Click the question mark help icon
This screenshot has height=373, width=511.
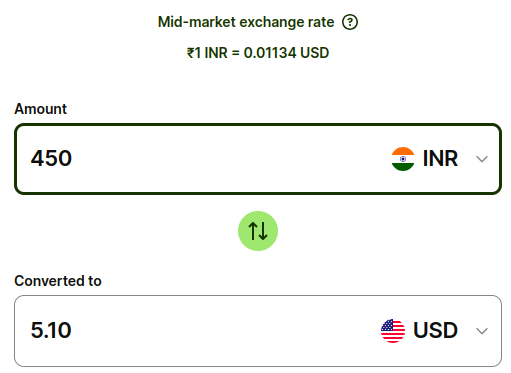tap(350, 22)
